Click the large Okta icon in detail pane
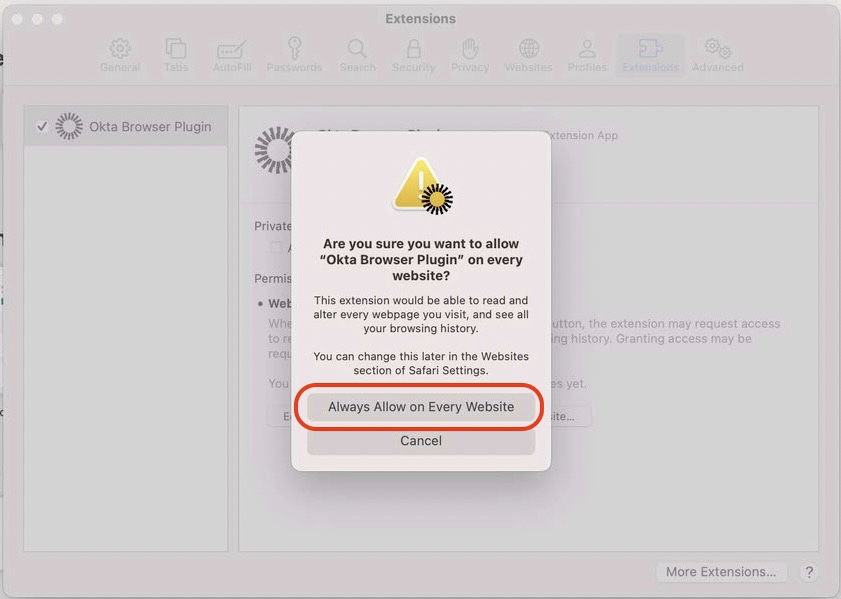The height and width of the screenshot is (599, 841). [273, 150]
